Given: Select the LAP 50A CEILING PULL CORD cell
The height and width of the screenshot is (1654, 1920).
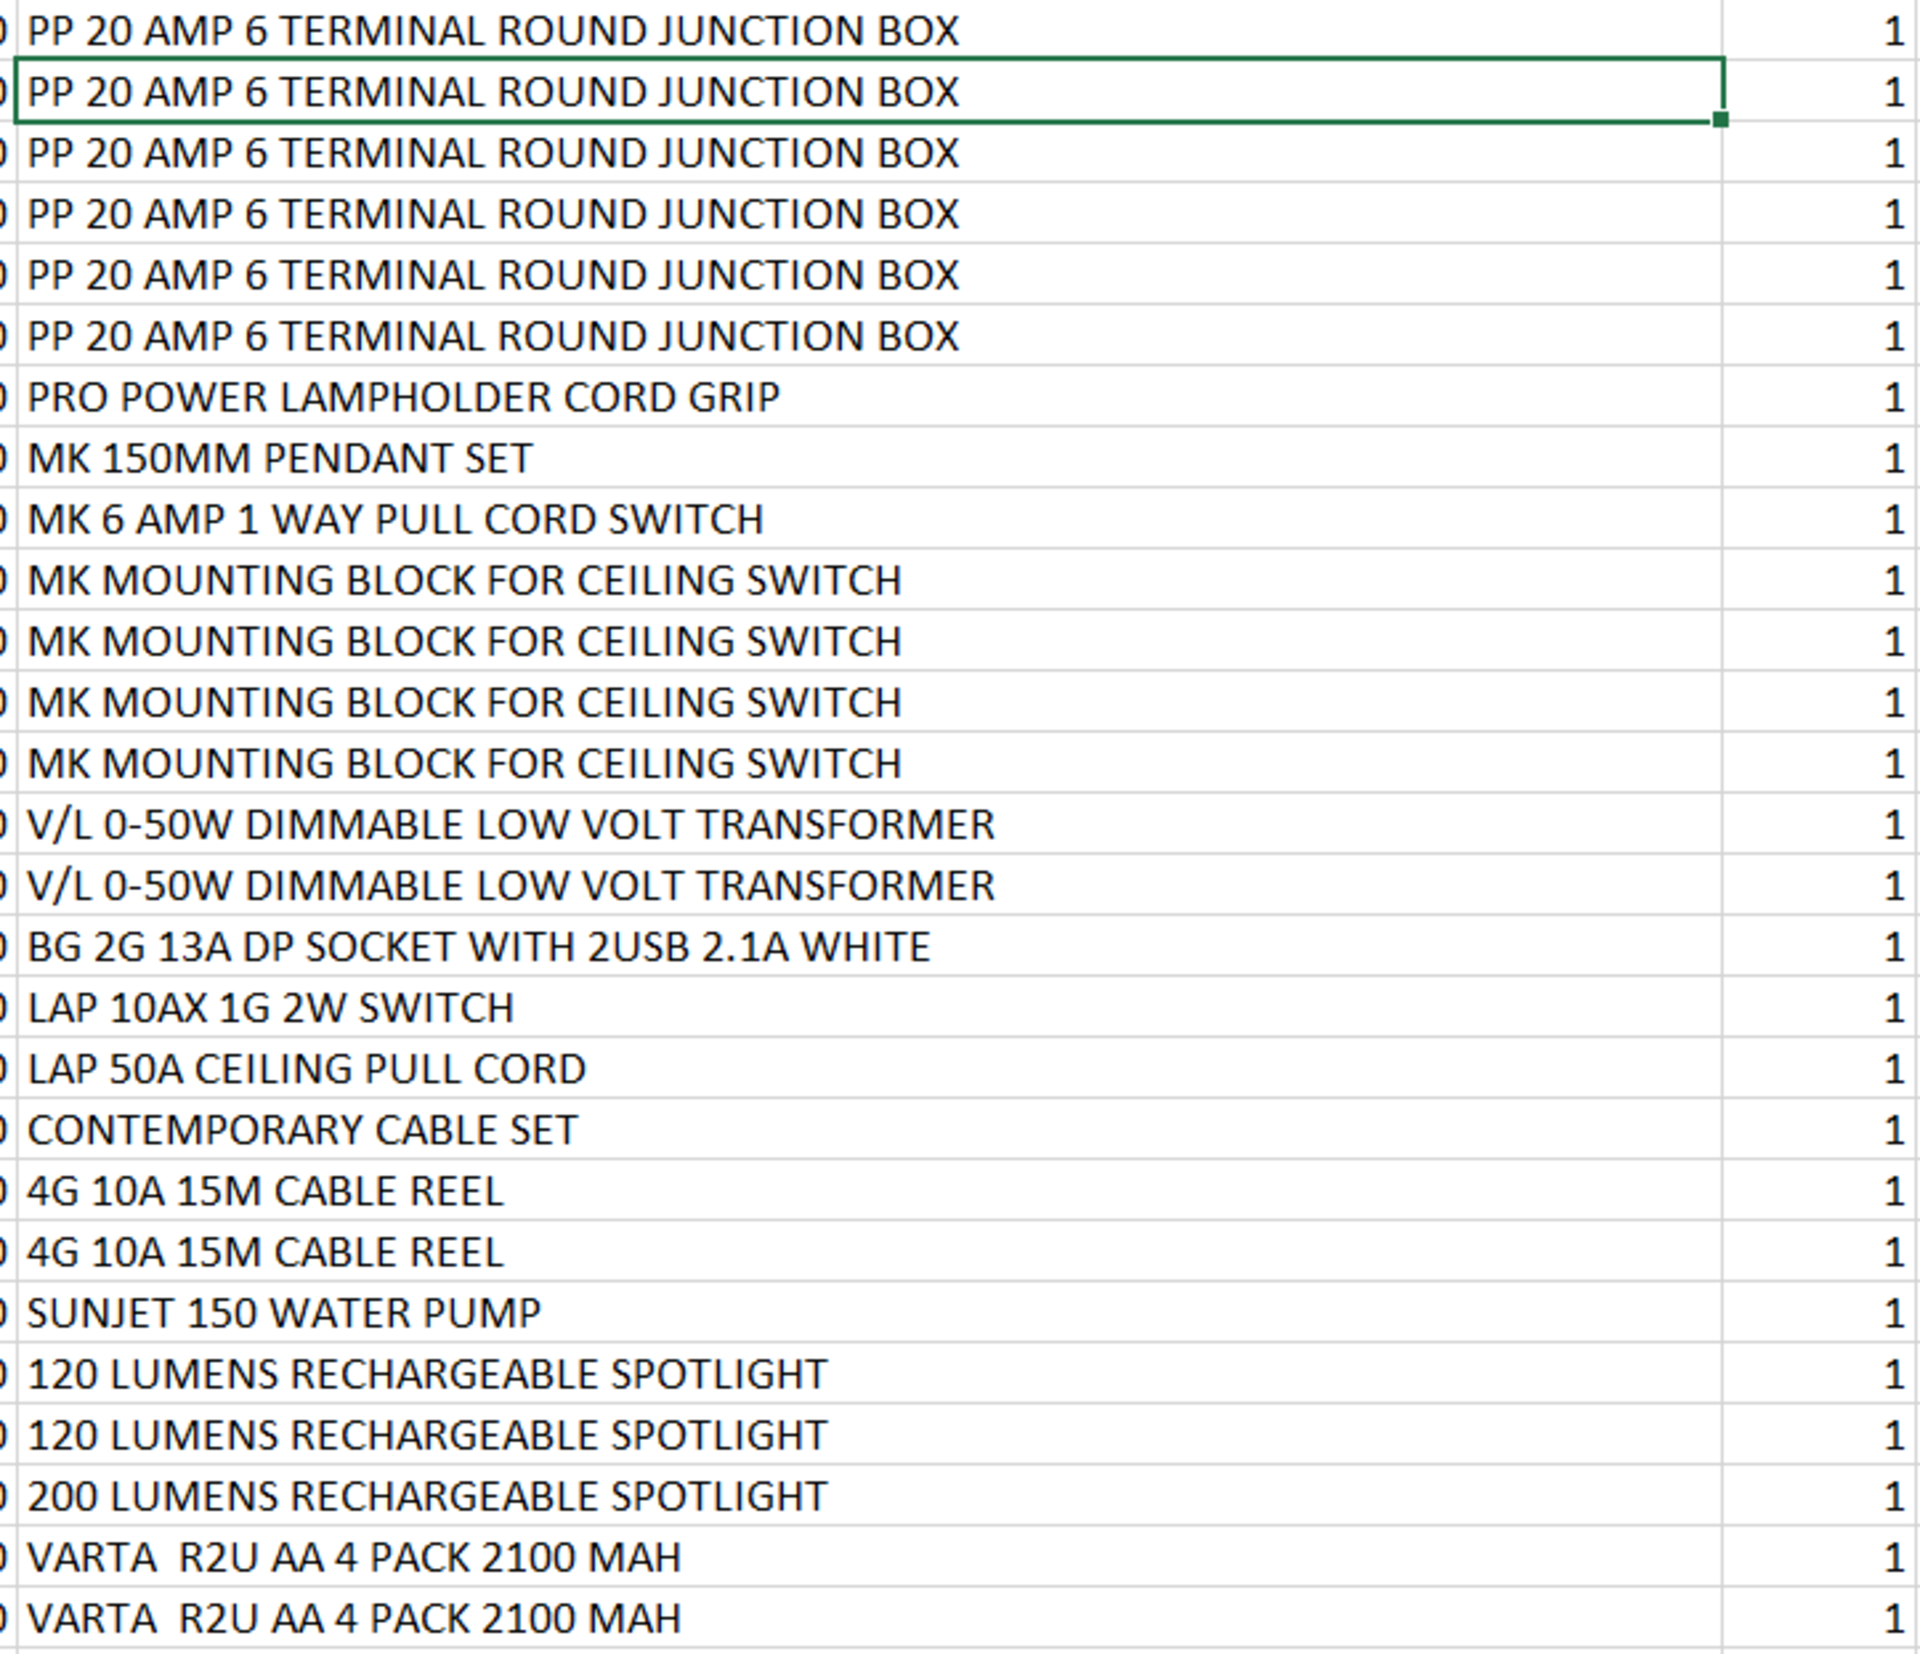Looking at the screenshot, I should [869, 1068].
